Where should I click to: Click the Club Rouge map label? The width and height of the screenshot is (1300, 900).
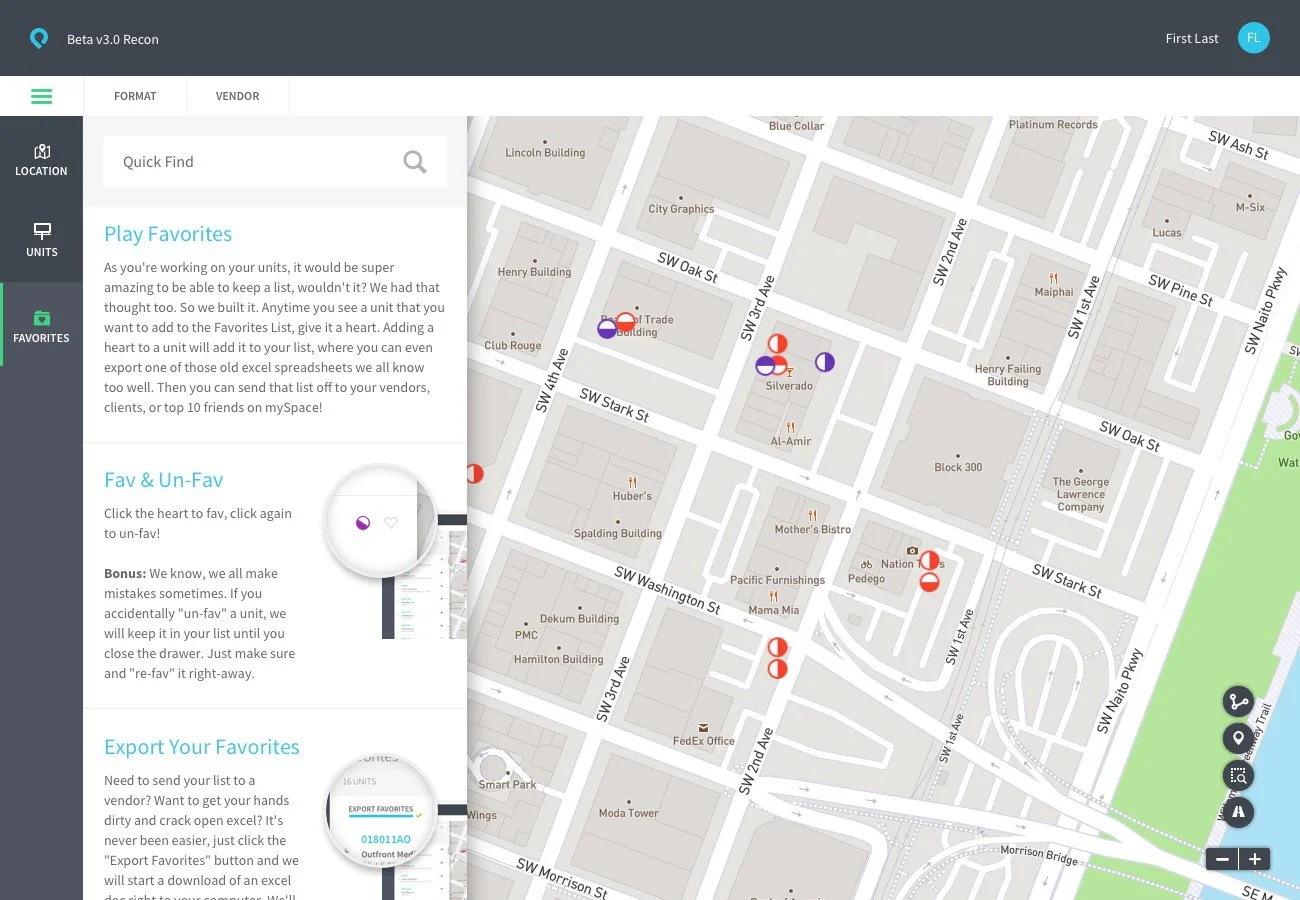tap(513, 346)
